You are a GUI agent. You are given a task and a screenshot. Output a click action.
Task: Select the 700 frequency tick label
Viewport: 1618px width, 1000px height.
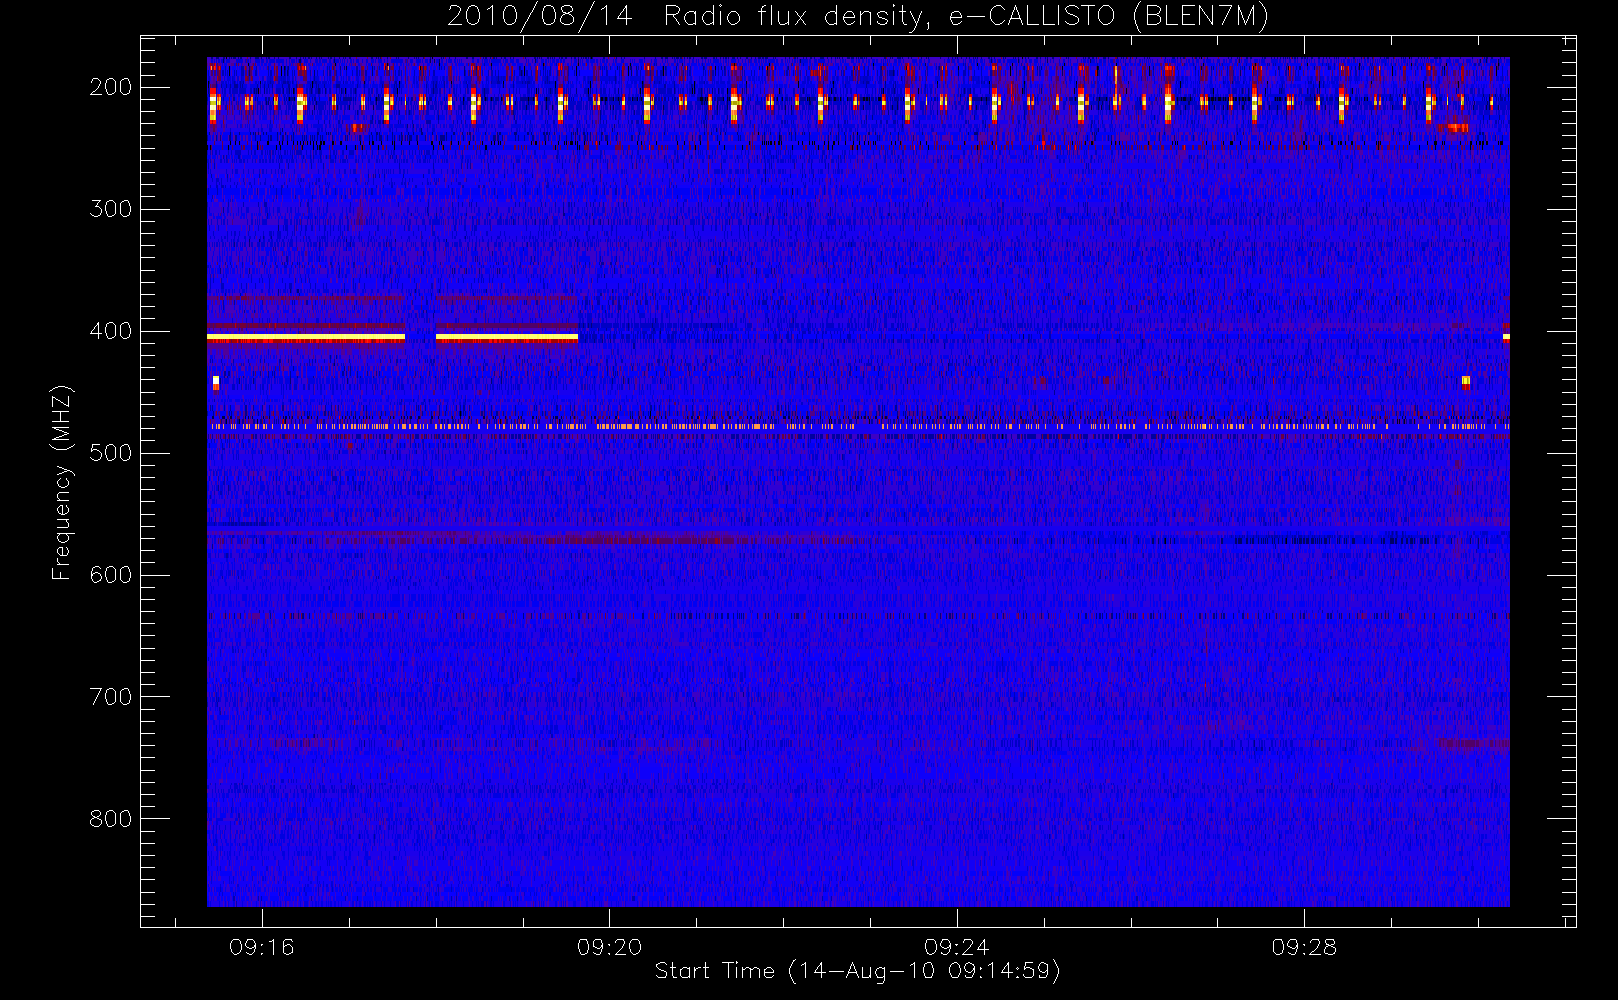click(111, 697)
